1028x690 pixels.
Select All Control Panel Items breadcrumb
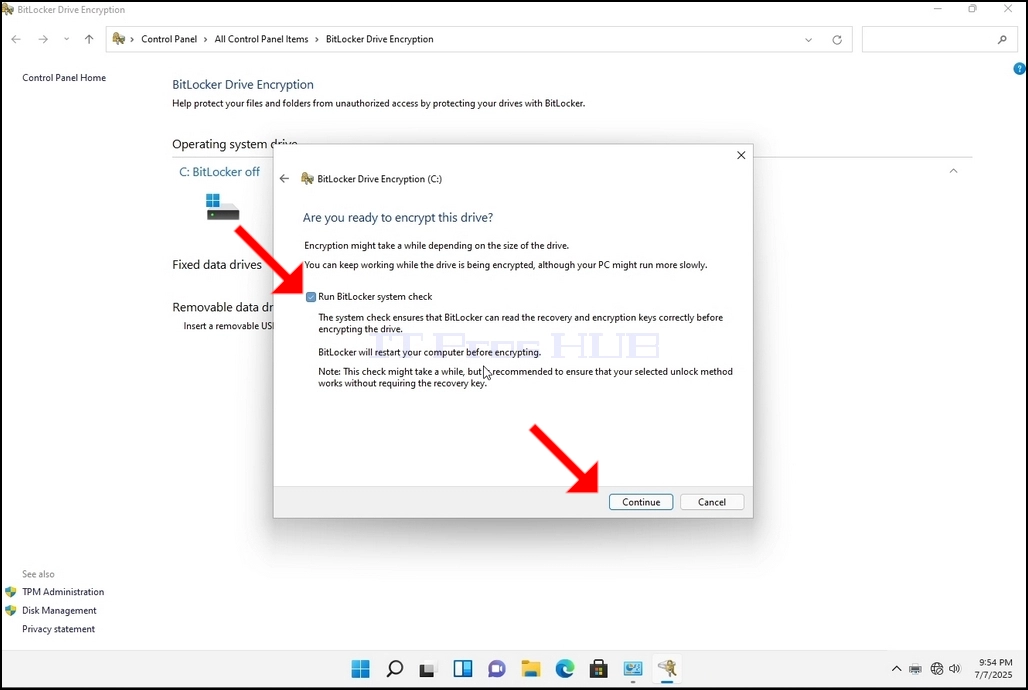click(x=261, y=39)
